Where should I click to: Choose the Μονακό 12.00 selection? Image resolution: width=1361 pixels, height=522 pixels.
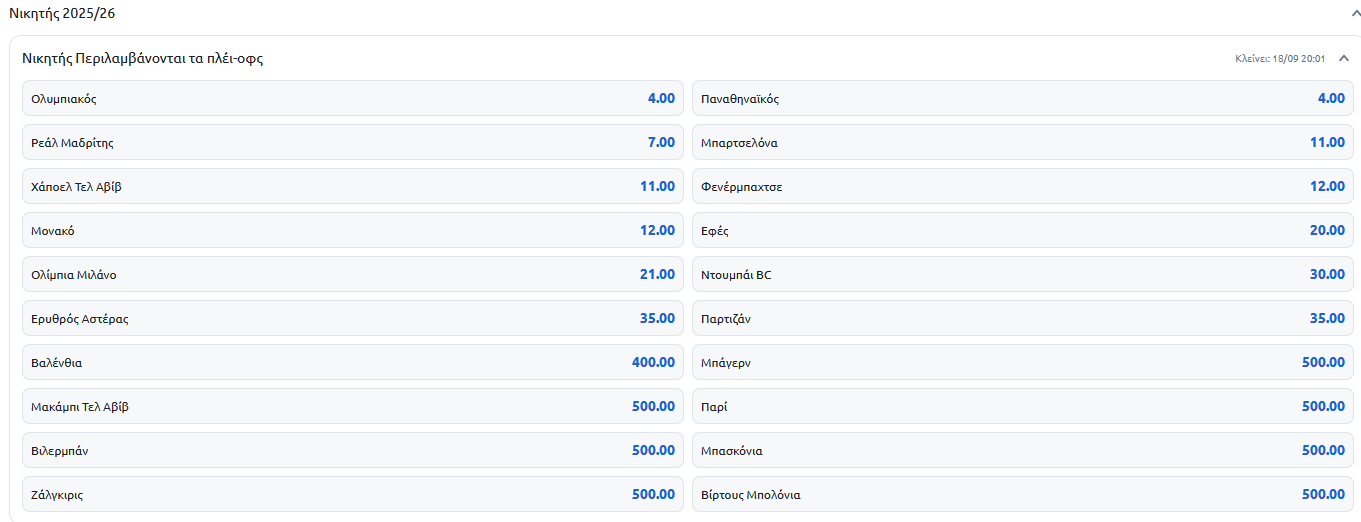(x=353, y=231)
